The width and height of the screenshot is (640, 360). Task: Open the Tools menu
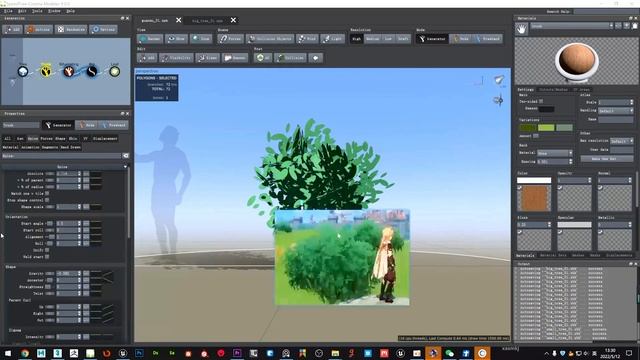click(x=37, y=11)
